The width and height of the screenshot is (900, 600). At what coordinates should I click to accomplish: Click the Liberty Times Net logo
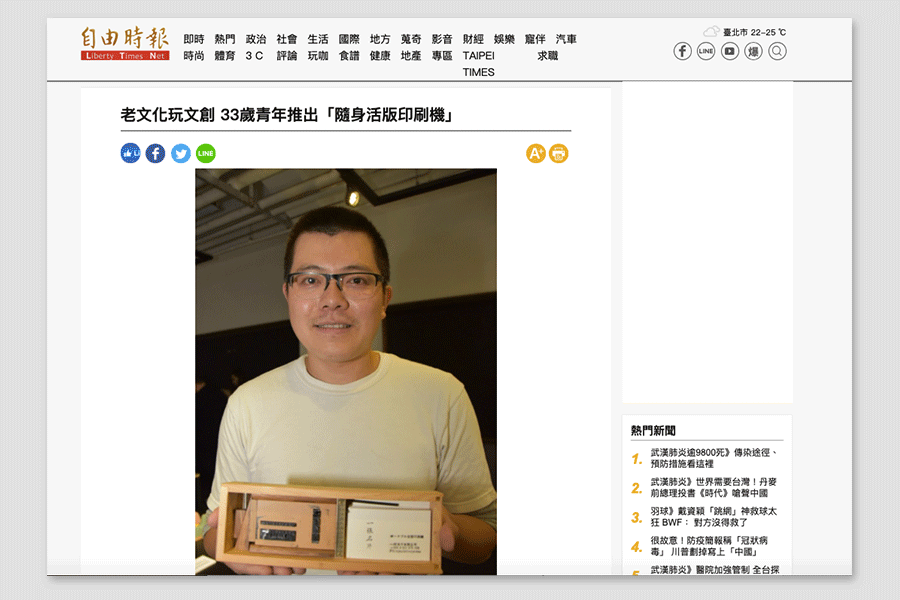[125, 43]
